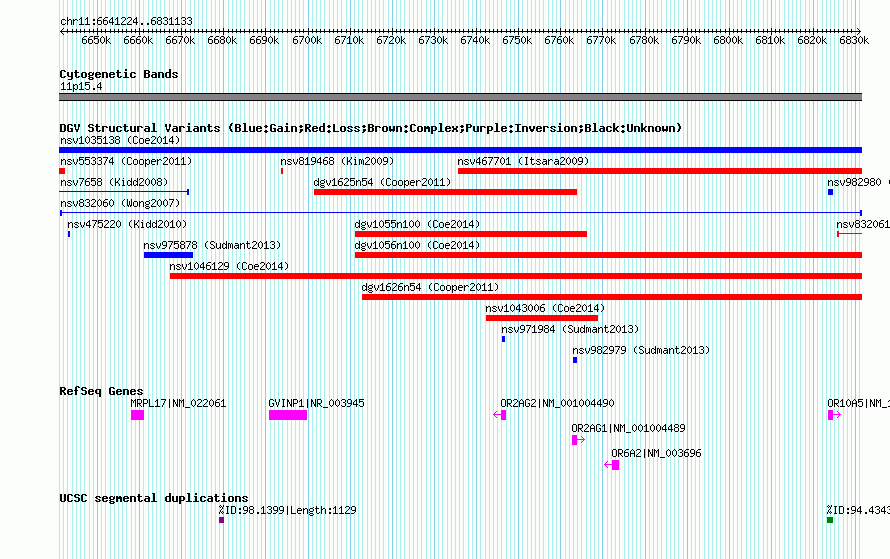Select the dgv1625n54 (Cooper2011) red bar
Viewport: 890px width, 559px height.
tap(446, 192)
